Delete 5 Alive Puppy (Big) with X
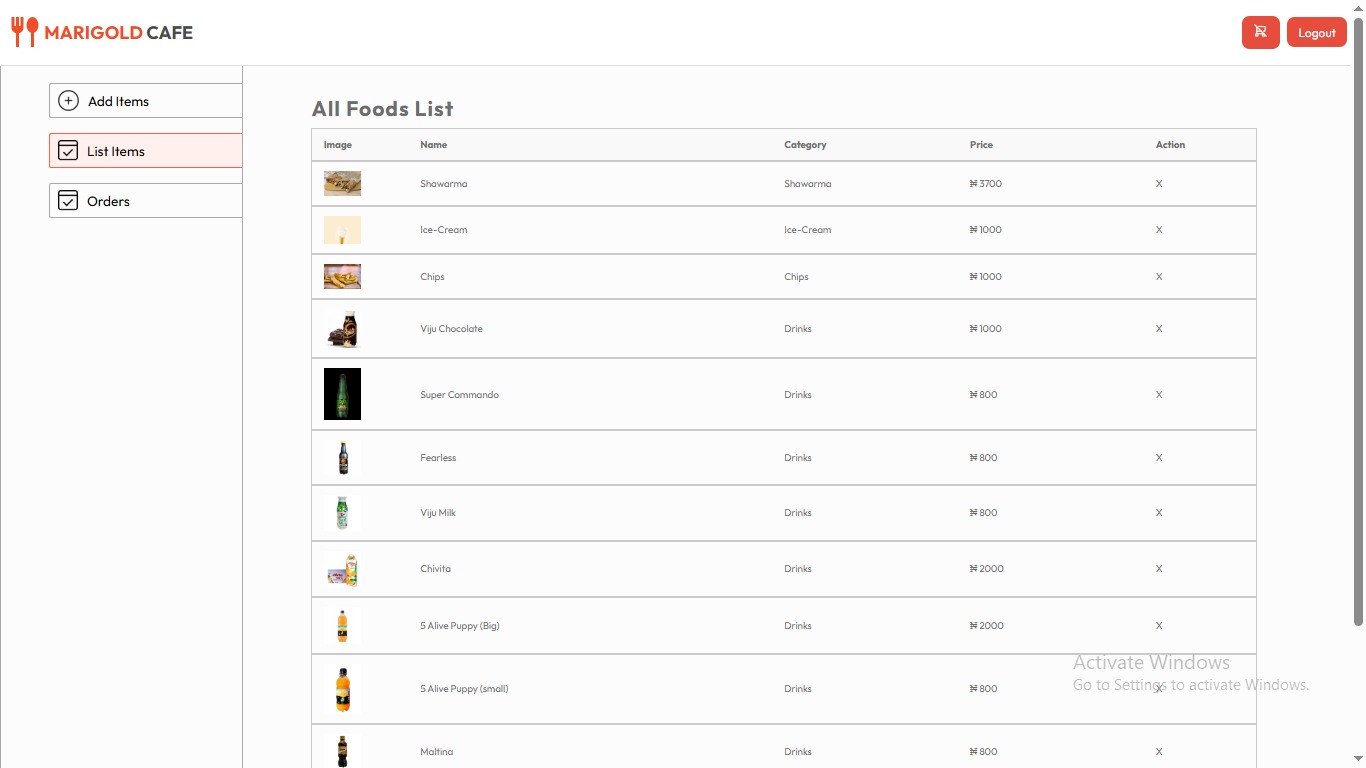This screenshot has height=768, width=1366. [1159, 625]
